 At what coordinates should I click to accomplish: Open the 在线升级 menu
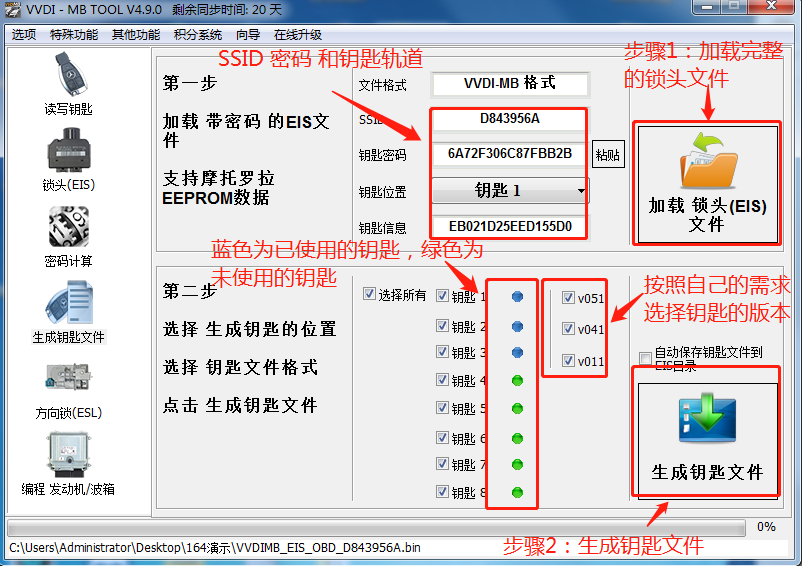(x=298, y=35)
